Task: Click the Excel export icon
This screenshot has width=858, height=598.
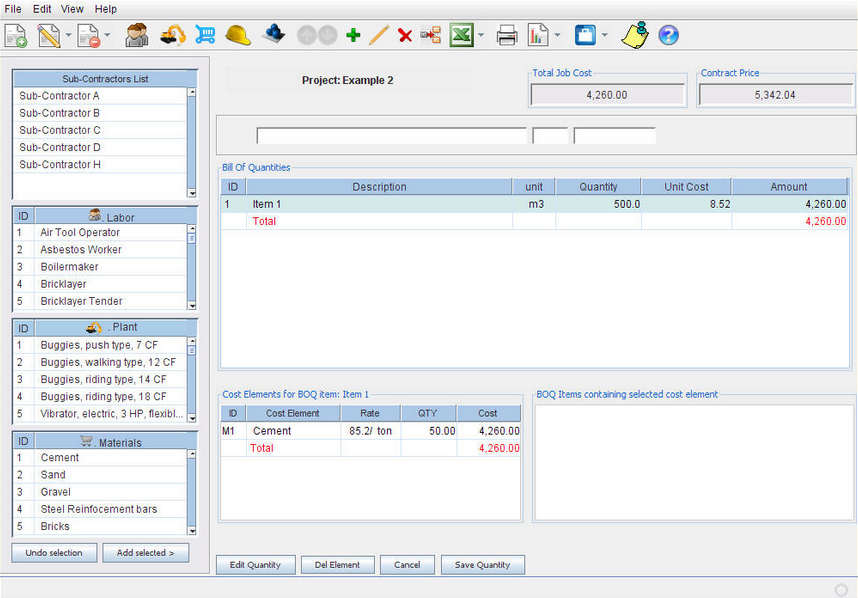Action: [x=462, y=36]
